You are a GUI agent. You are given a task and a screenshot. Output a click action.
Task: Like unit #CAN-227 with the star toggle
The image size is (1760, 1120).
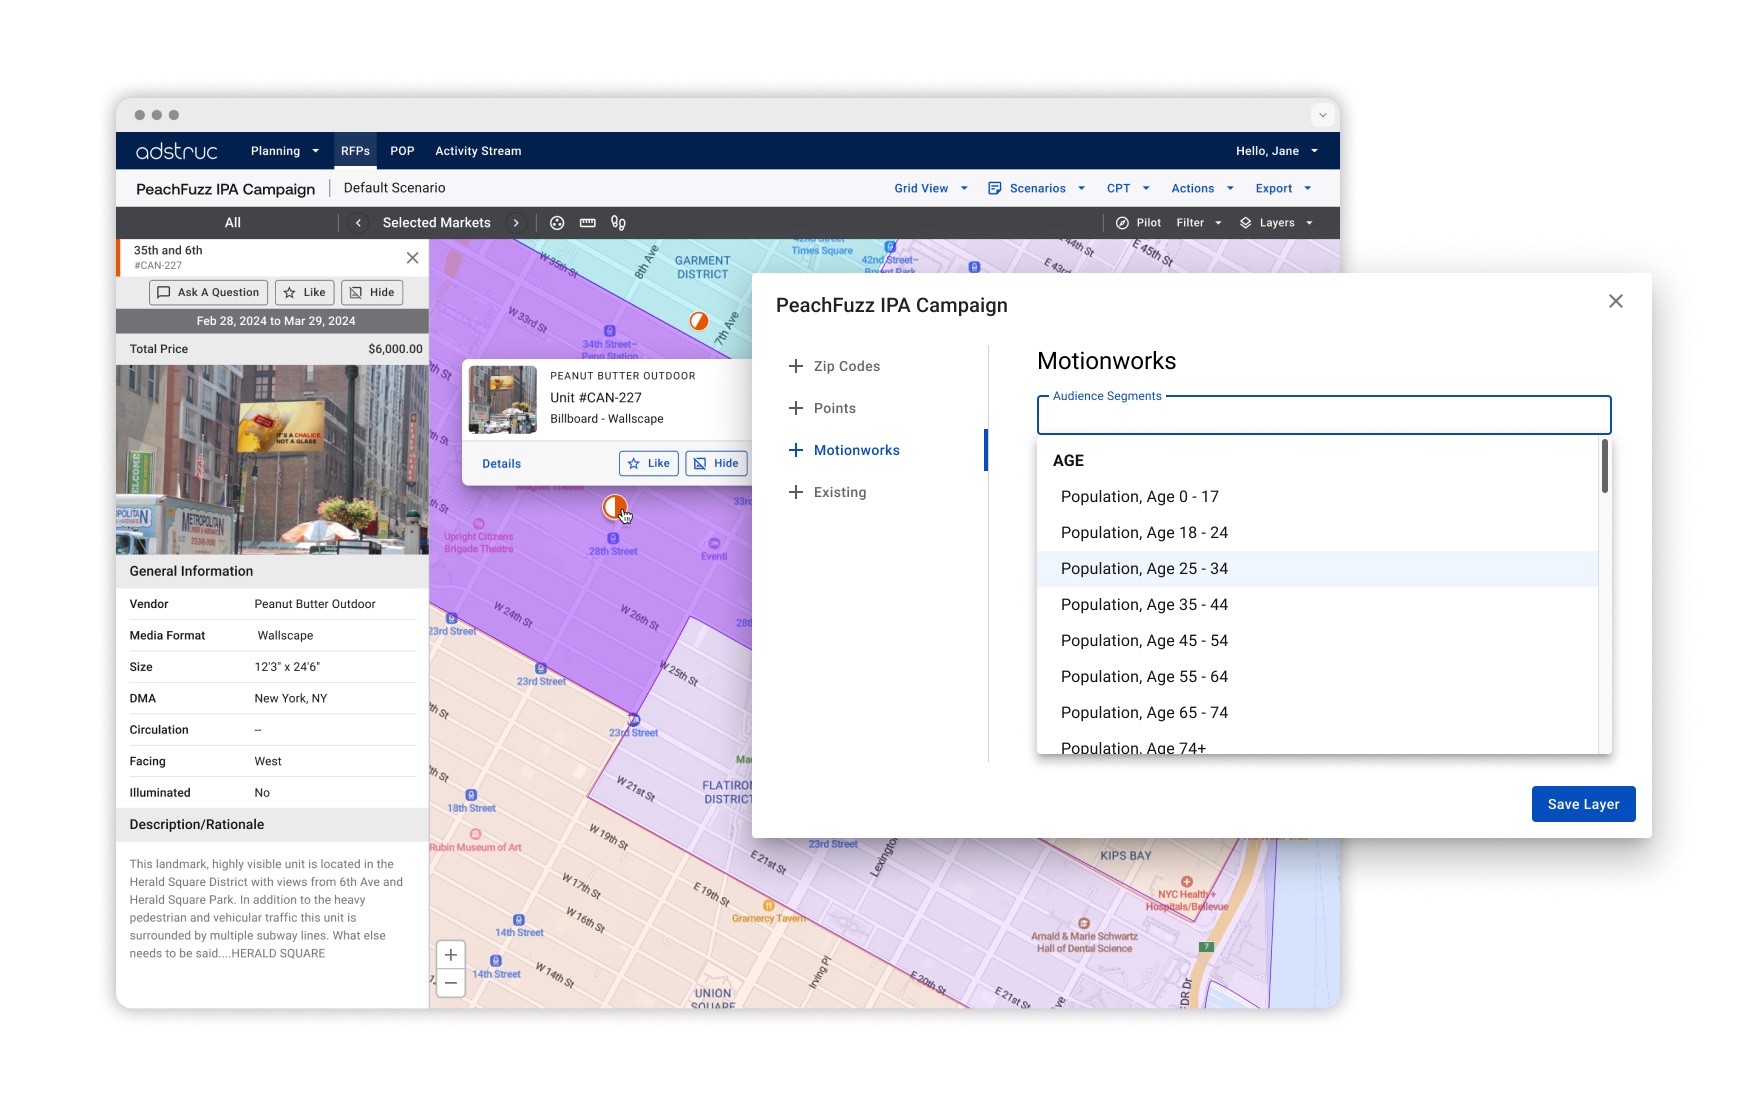[304, 292]
